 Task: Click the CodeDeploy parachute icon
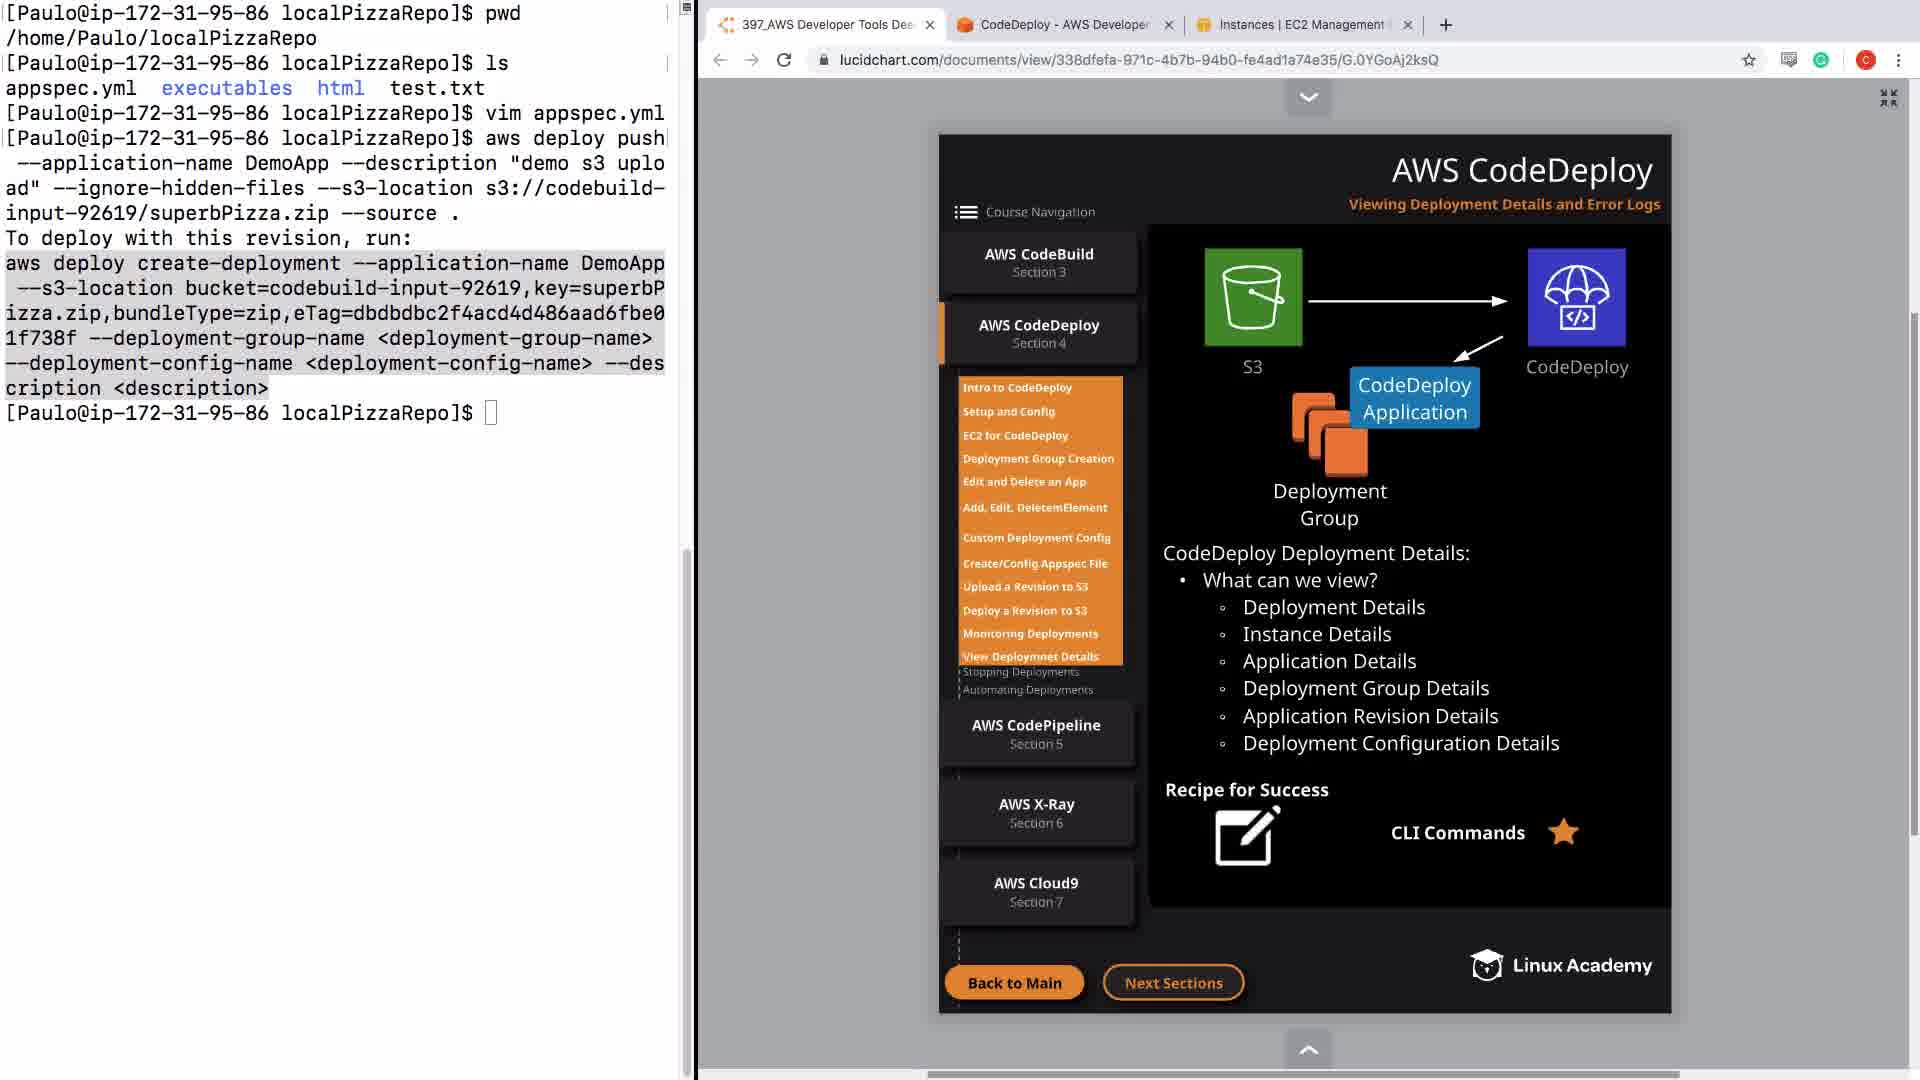1576,297
